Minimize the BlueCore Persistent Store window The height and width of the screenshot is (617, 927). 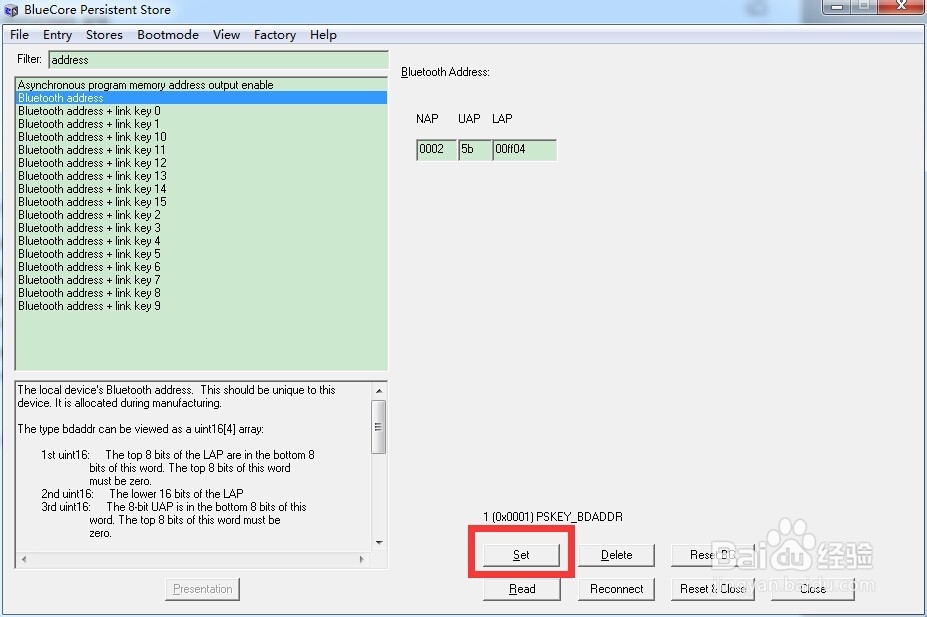point(836,7)
